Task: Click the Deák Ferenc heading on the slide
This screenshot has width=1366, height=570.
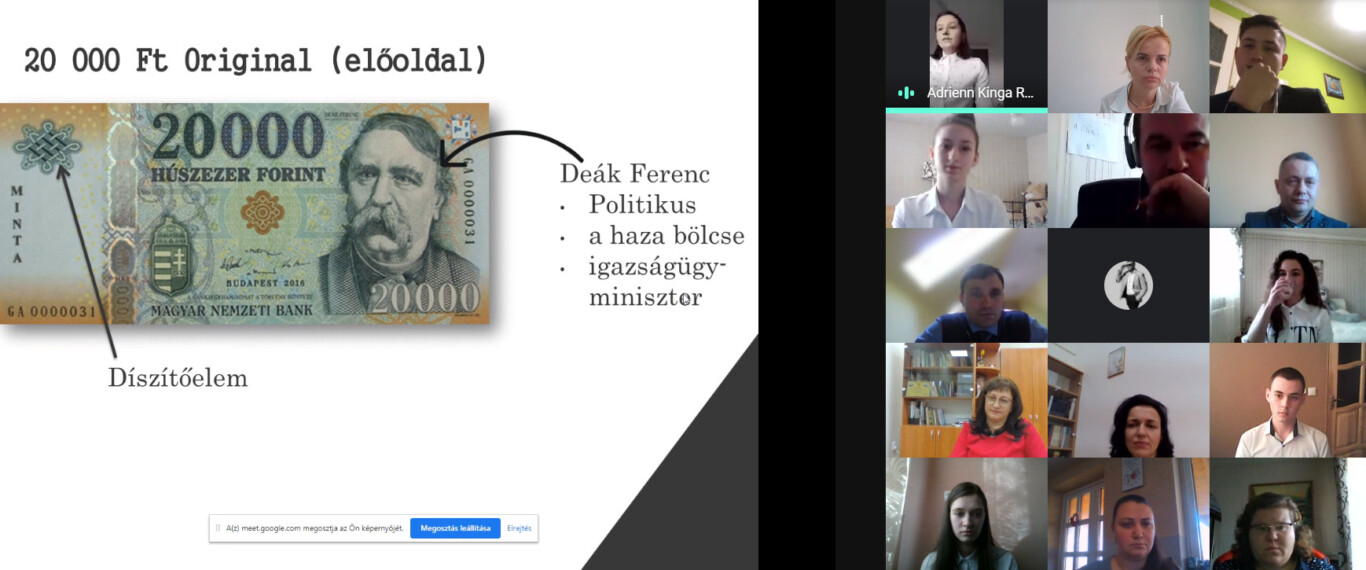Action: tap(634, 174)
